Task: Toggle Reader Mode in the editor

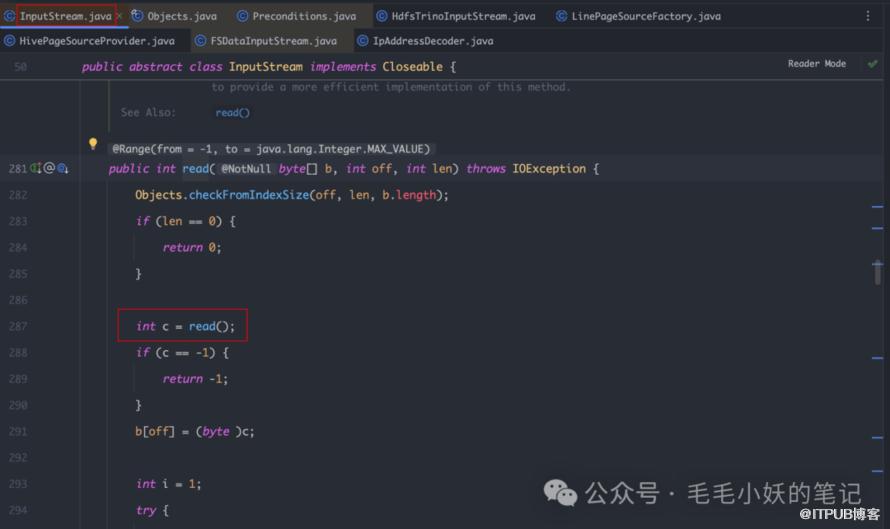Action: click(816, 64)
